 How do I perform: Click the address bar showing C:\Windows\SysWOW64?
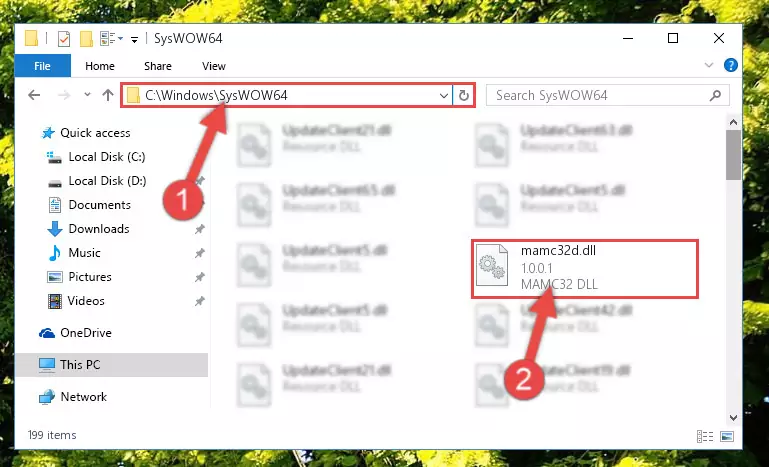tap(287, 95)
